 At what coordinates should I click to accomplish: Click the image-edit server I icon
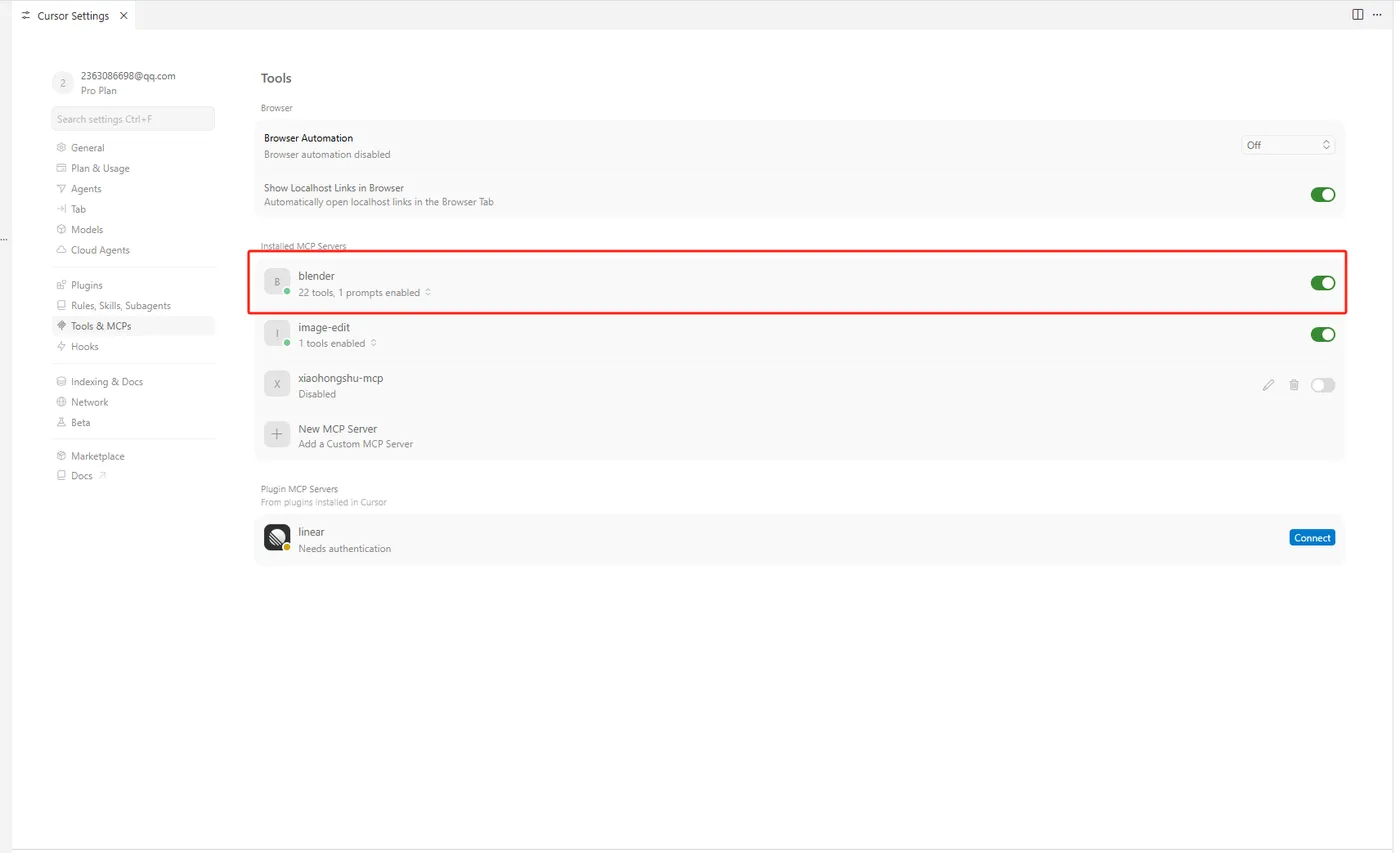[277, 333]
